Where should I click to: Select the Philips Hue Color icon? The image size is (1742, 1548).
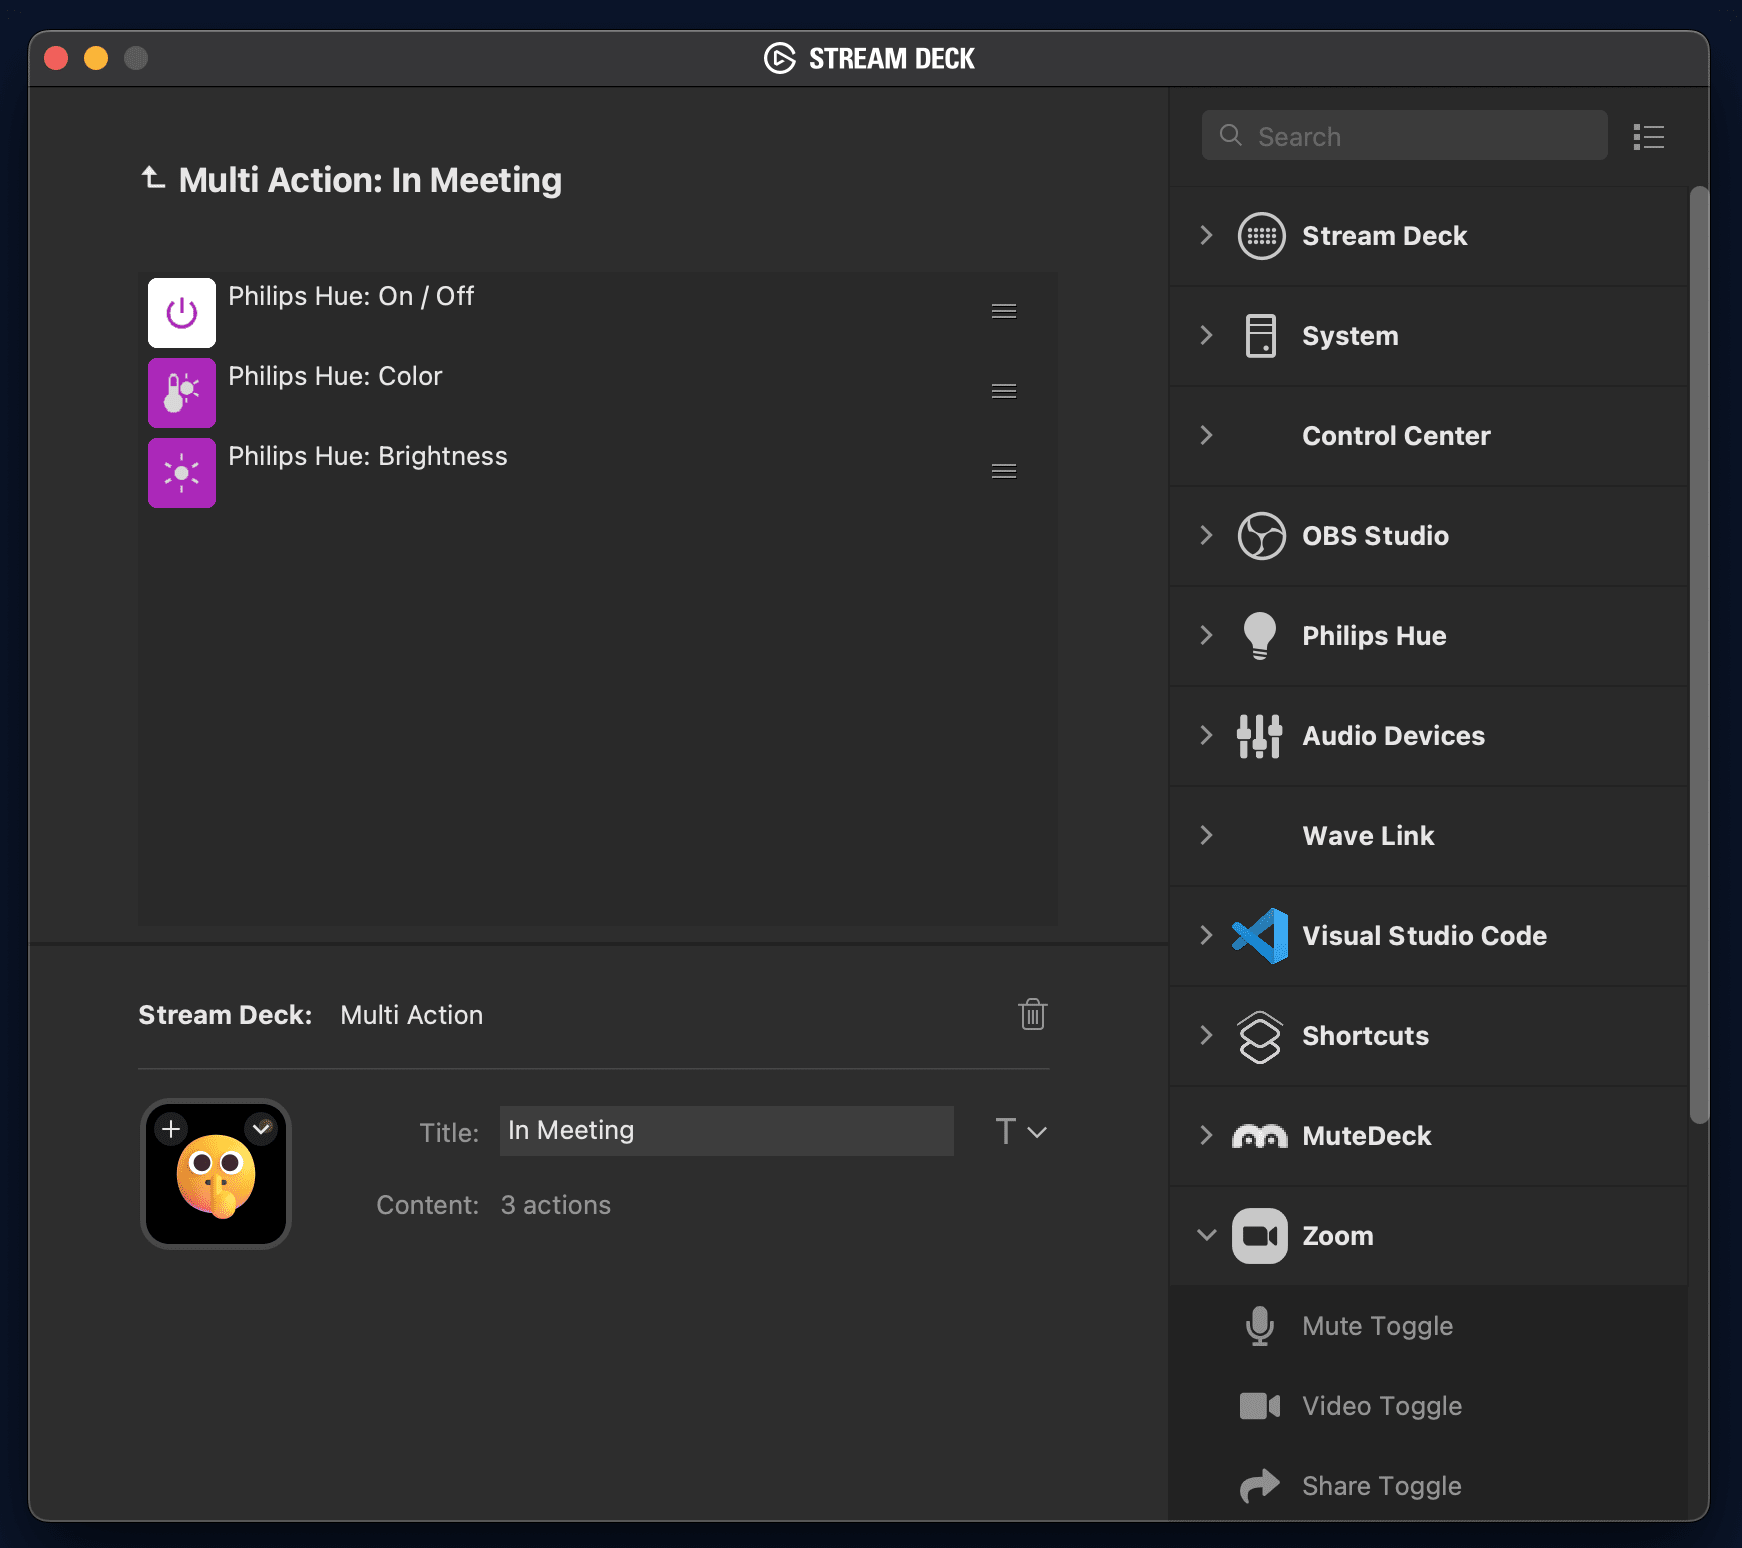tap(182, 393)
